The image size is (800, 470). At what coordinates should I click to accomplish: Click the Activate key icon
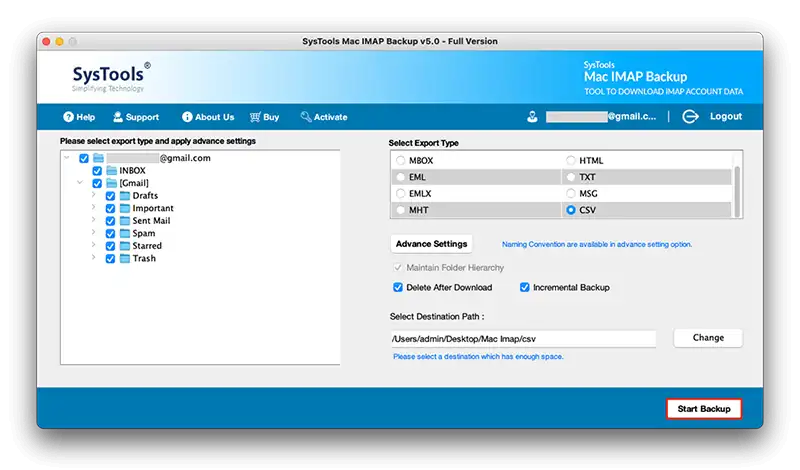pos(306,117)
